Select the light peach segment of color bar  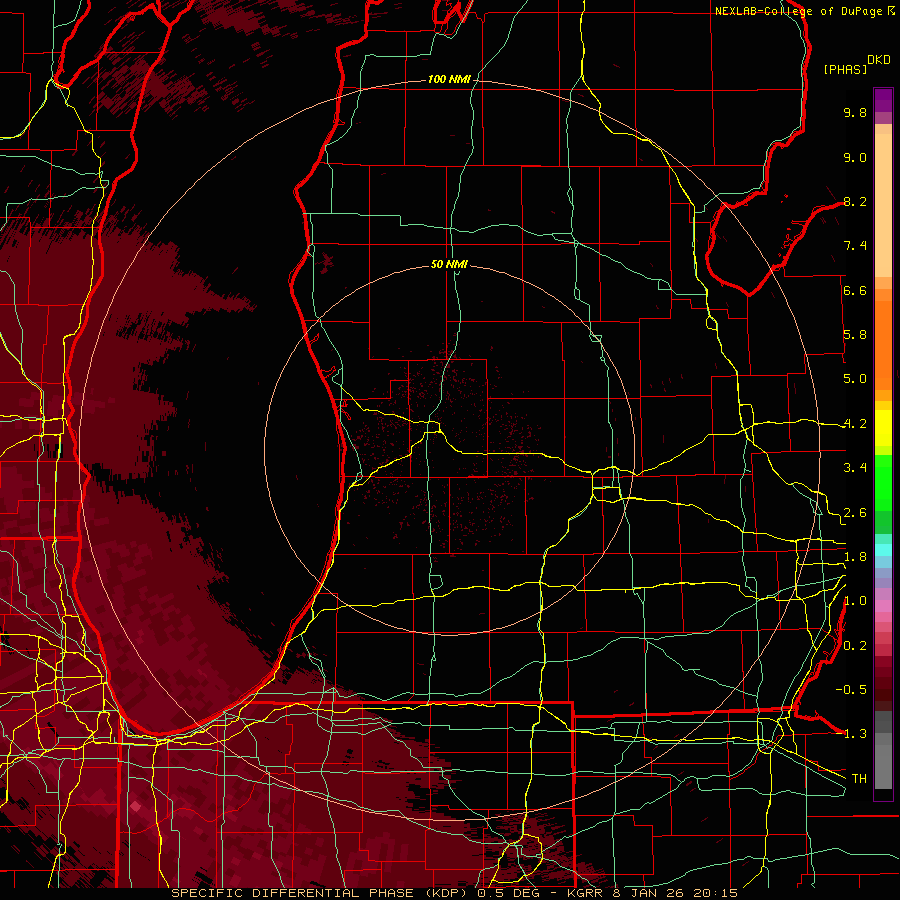coord(883,205)
